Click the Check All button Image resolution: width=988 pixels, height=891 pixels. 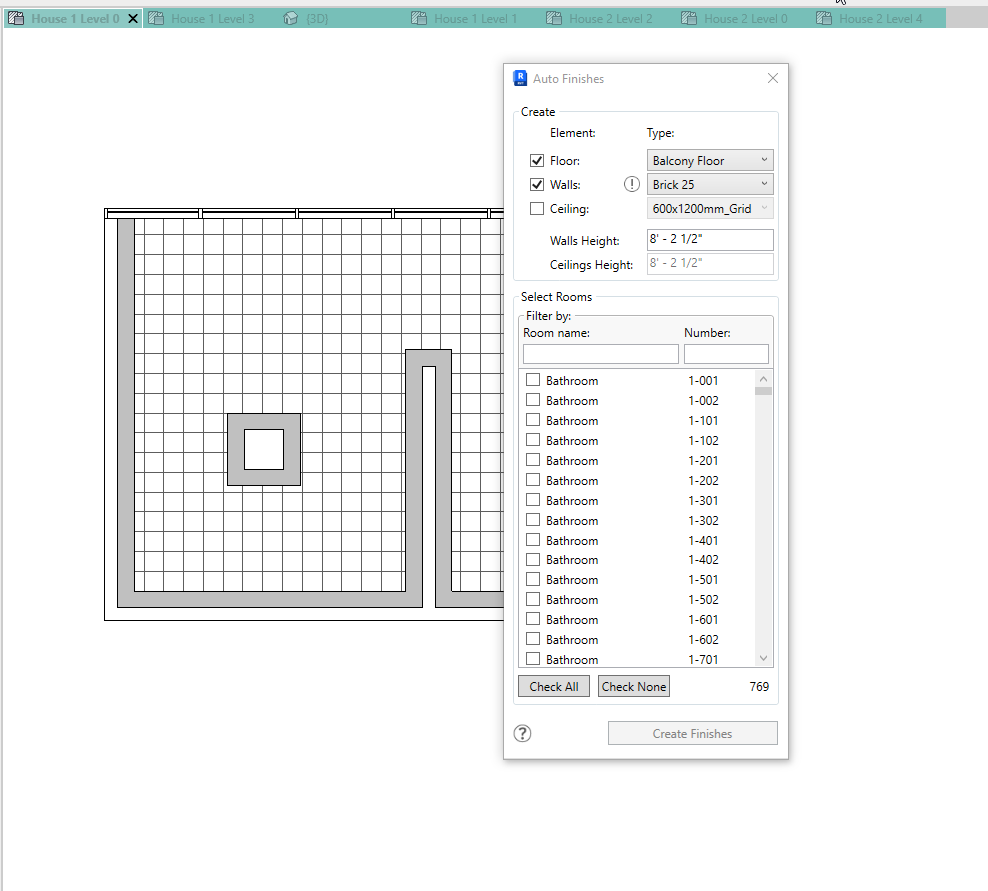pyautogui.click(x=554, y=686)
